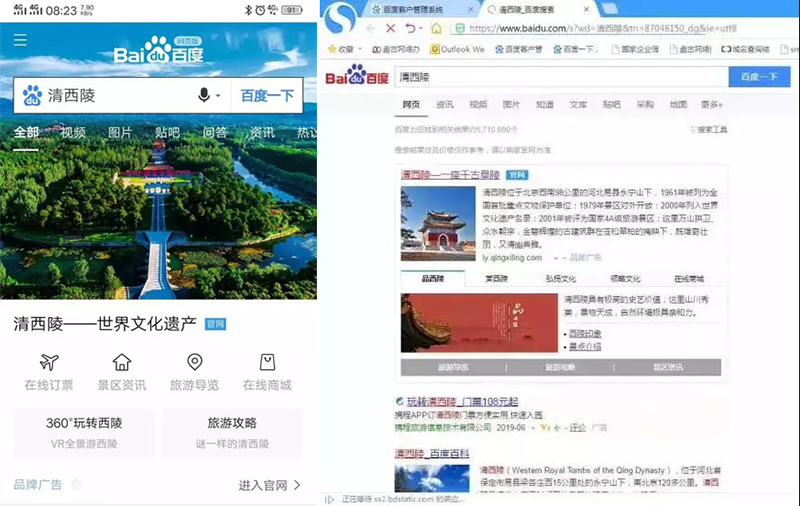Select the 视频 tab on desktop Baidu
The image size is (800, 506).
pyautogui.click(x=478, y=105)
